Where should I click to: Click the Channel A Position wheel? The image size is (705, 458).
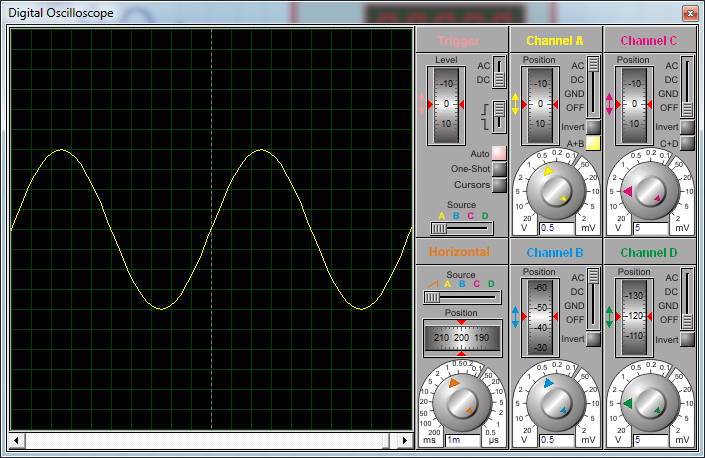[x=540, y=105]
